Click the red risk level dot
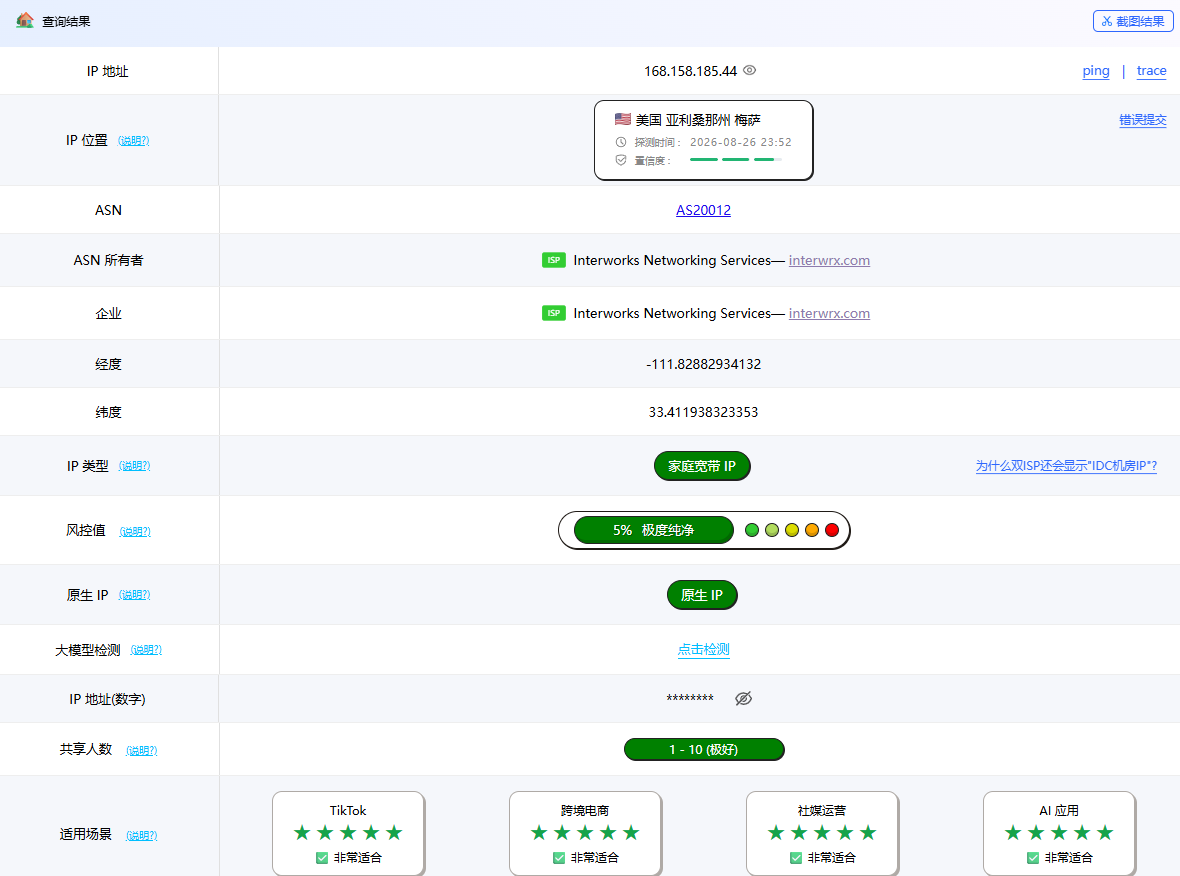The height and width of the screenshot is (876, 1180). point(832,530)
